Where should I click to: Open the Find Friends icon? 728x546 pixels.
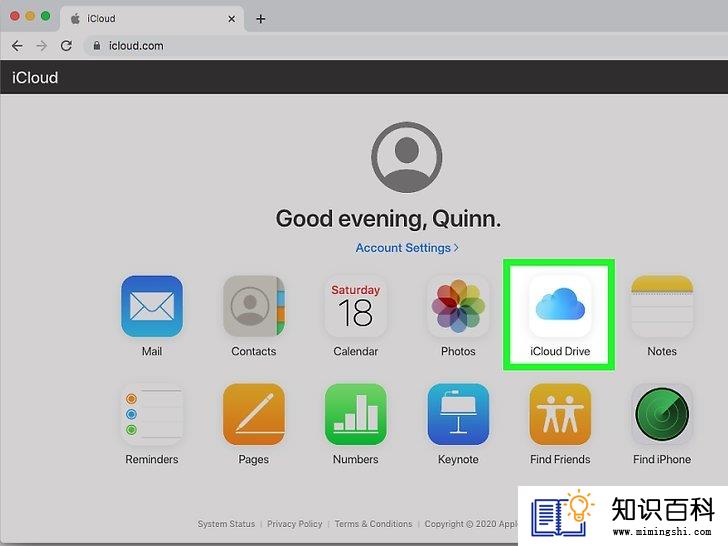[560, 414]
